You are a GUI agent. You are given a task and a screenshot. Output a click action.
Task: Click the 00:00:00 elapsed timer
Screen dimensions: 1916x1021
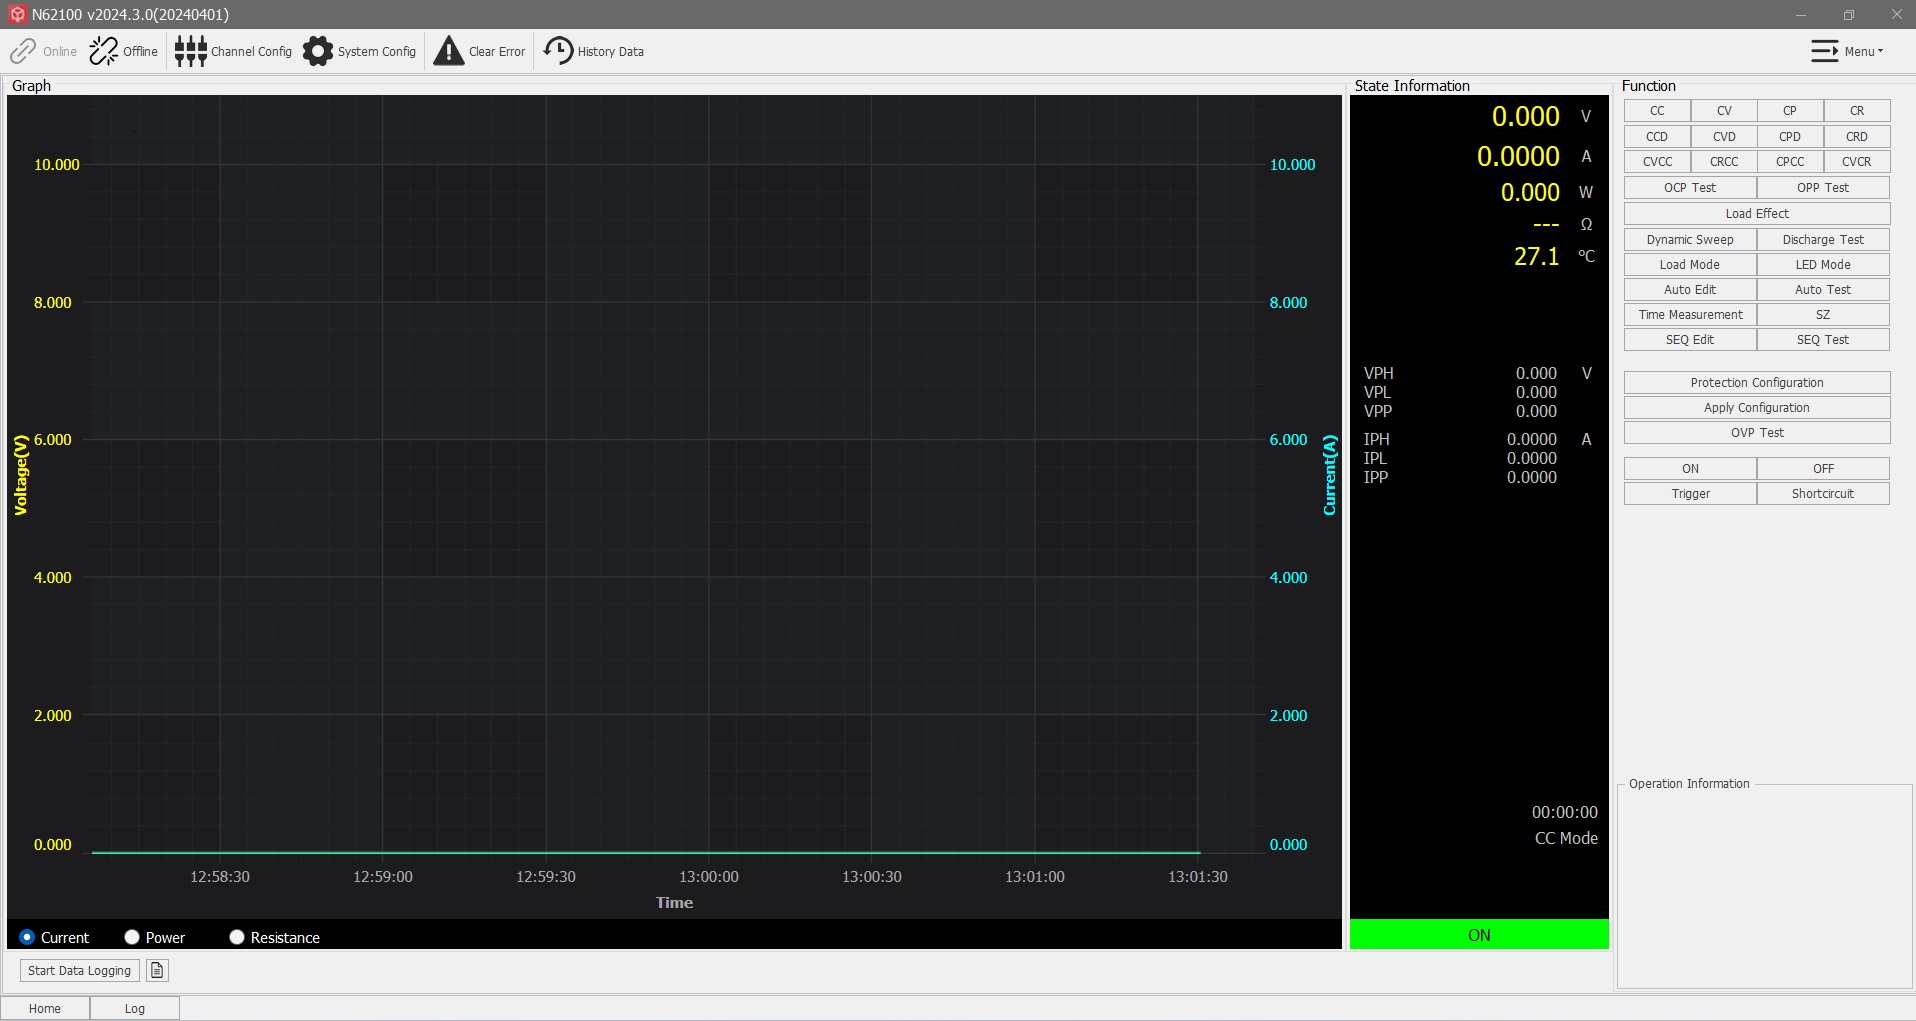[1564, 812]
